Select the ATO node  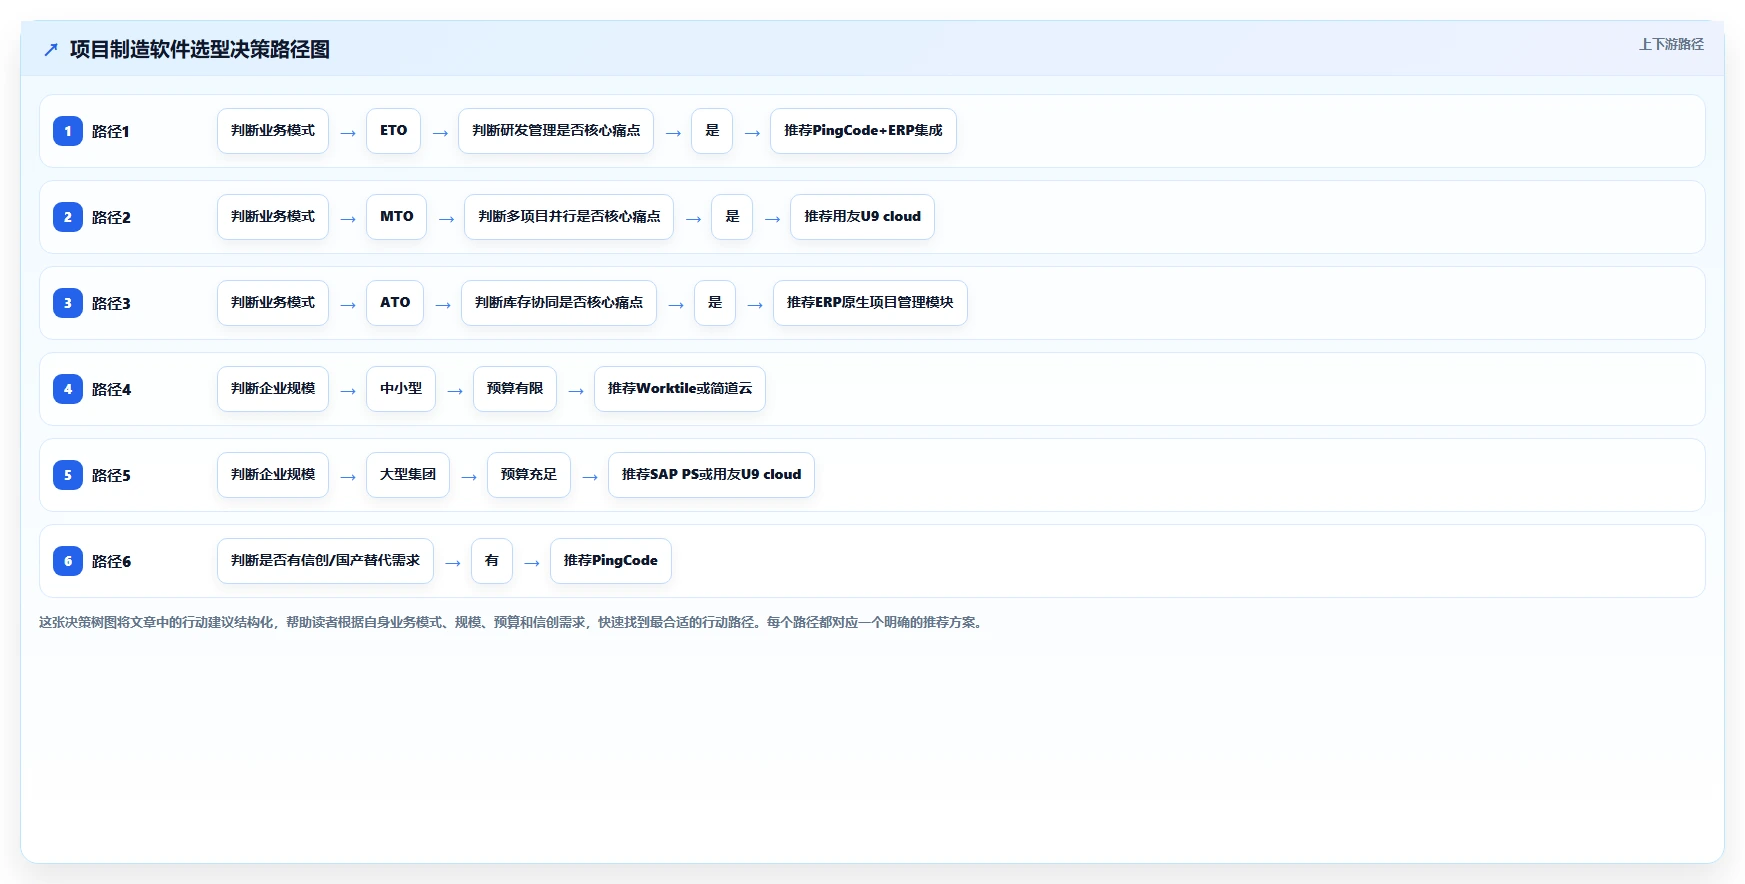pyautogui.click(x=395, y=303)
